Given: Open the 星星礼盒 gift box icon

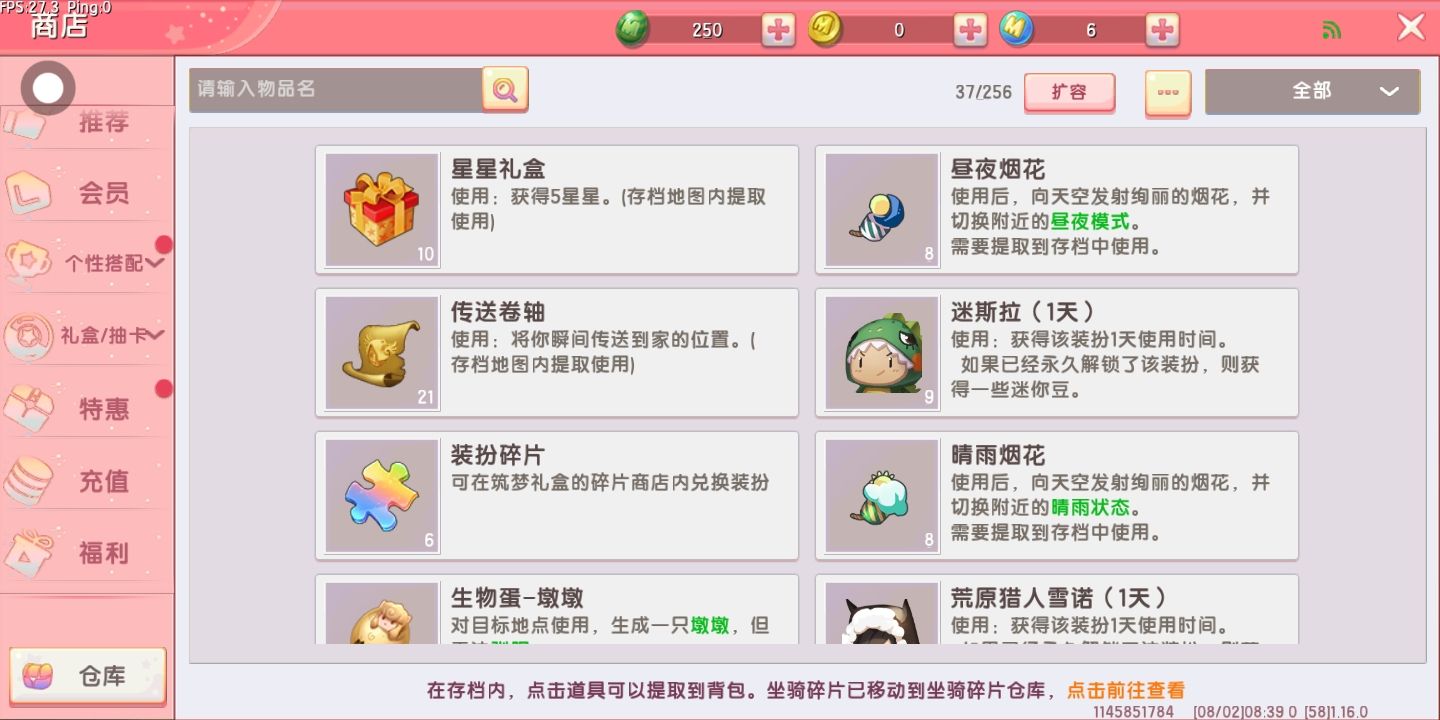Looking at the screenshot, I should pyautogui.click(x=382, y=210).
